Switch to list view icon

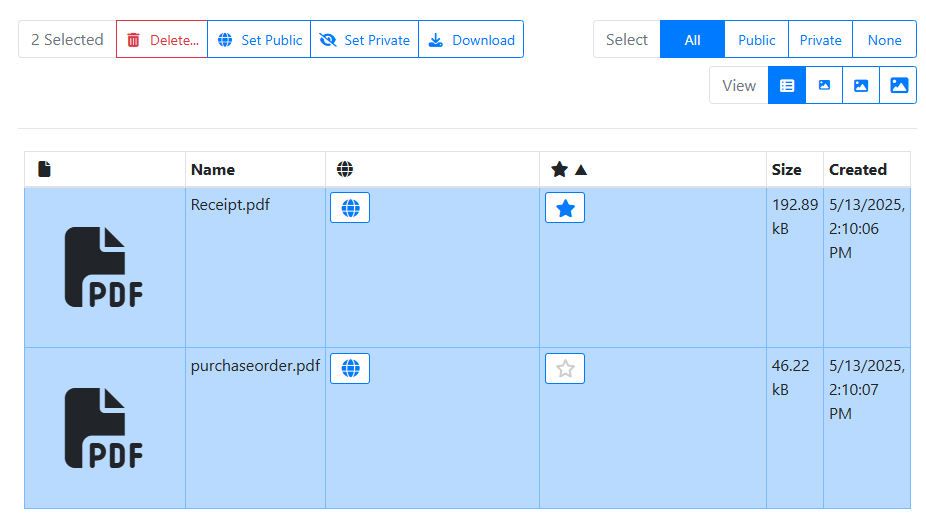point(787,86)
